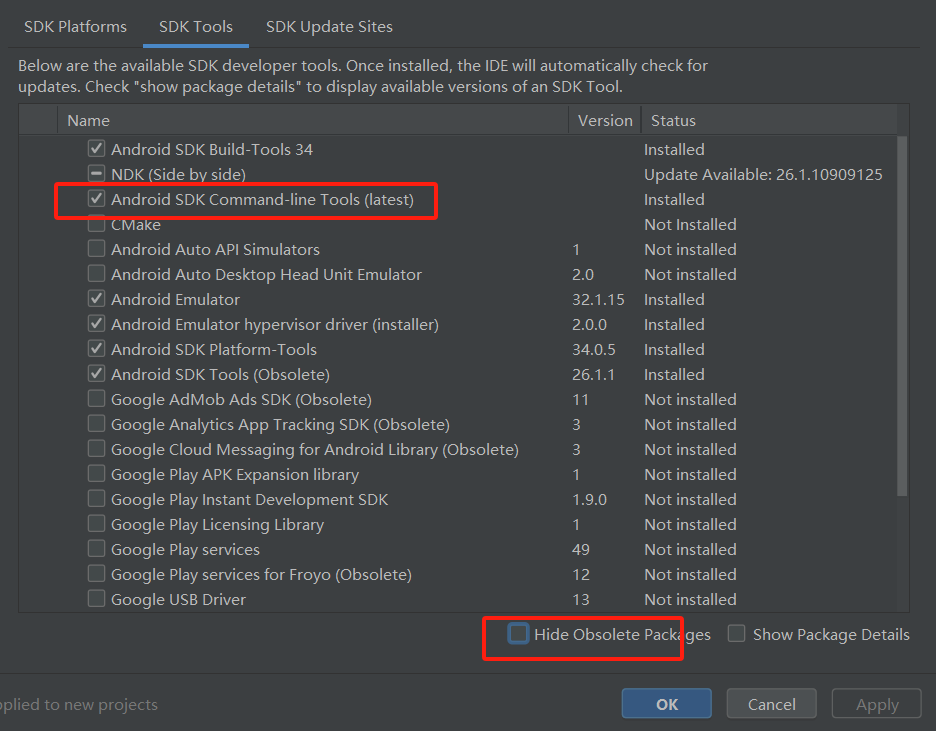936x731 pixels.
Task: Enable Show Package Details checkbox
Action: click(x=736, y=634)
